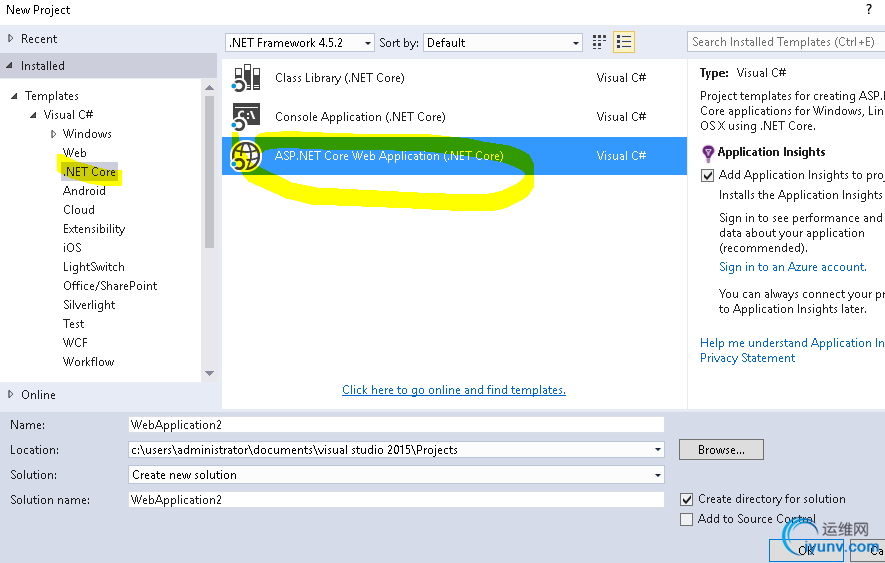The height and width of the screenshot is (563, 885).
Task: Select the Workflow template category
Action: 89,361
